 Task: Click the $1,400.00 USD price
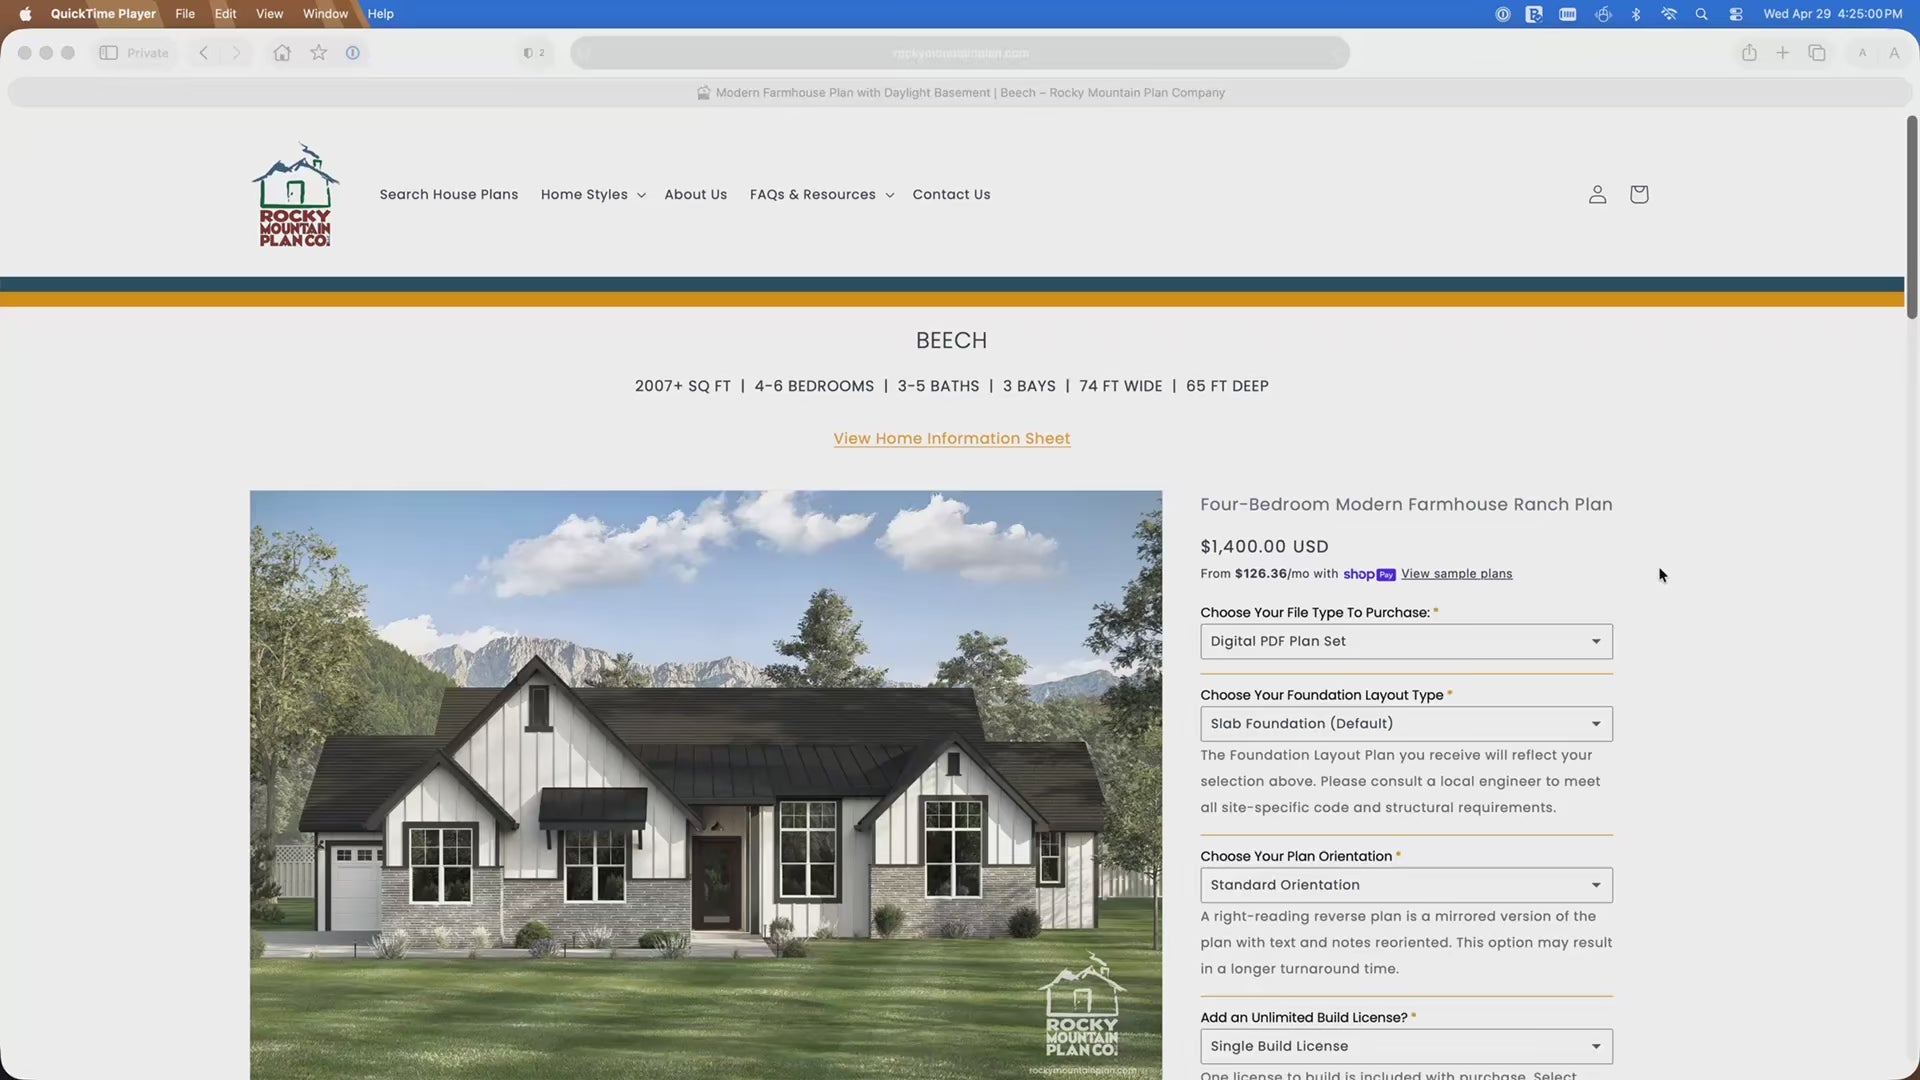1264,547
